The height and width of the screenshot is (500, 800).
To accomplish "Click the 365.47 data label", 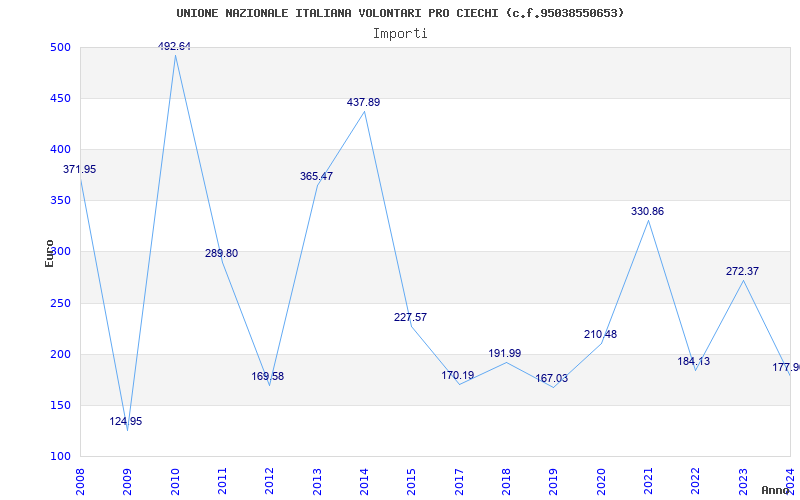I will point(316,176).
